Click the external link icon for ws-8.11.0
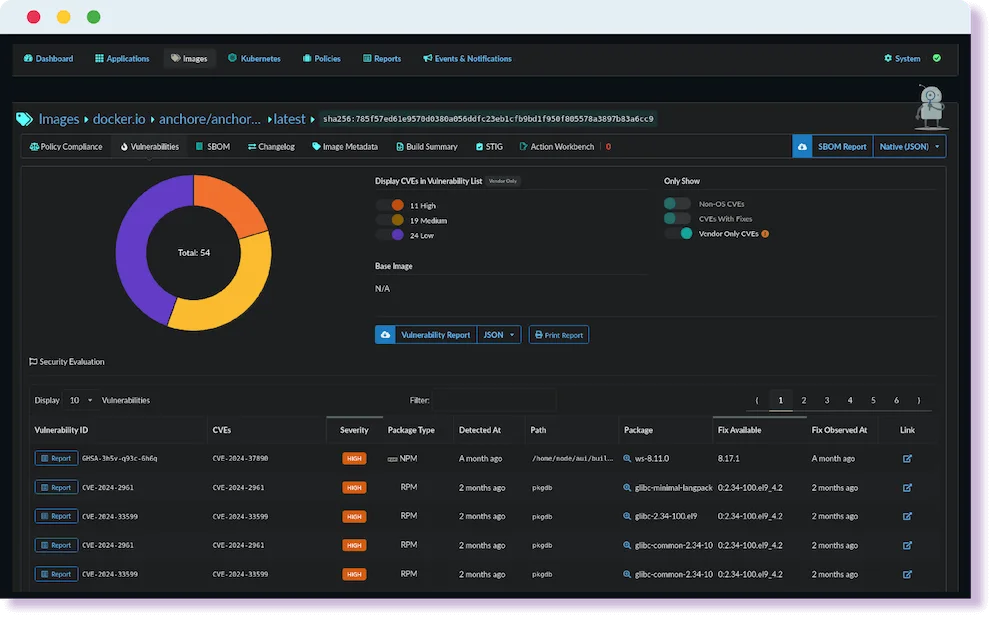The height and width of the screenshot is (624, 1000). pos(907,458)
